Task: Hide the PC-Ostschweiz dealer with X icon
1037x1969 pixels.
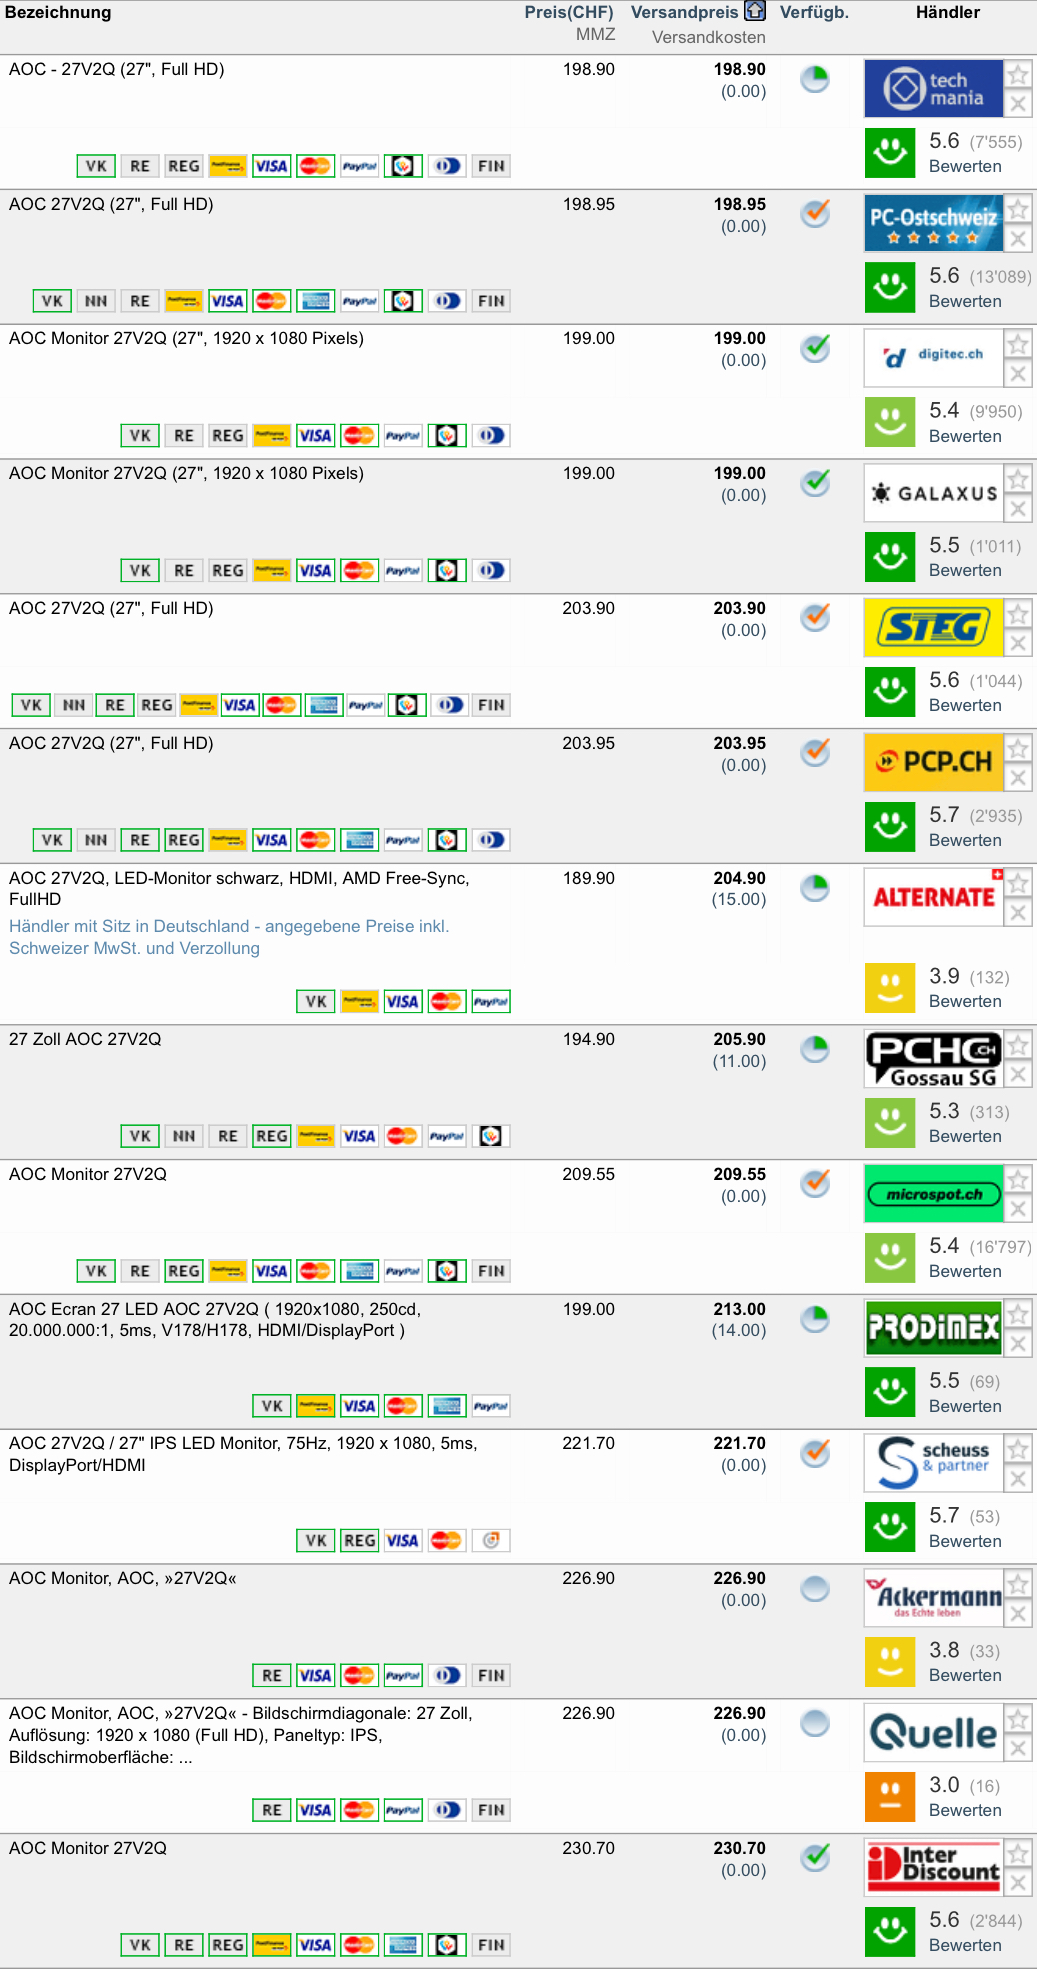Action: click(x=1018, y=239)
